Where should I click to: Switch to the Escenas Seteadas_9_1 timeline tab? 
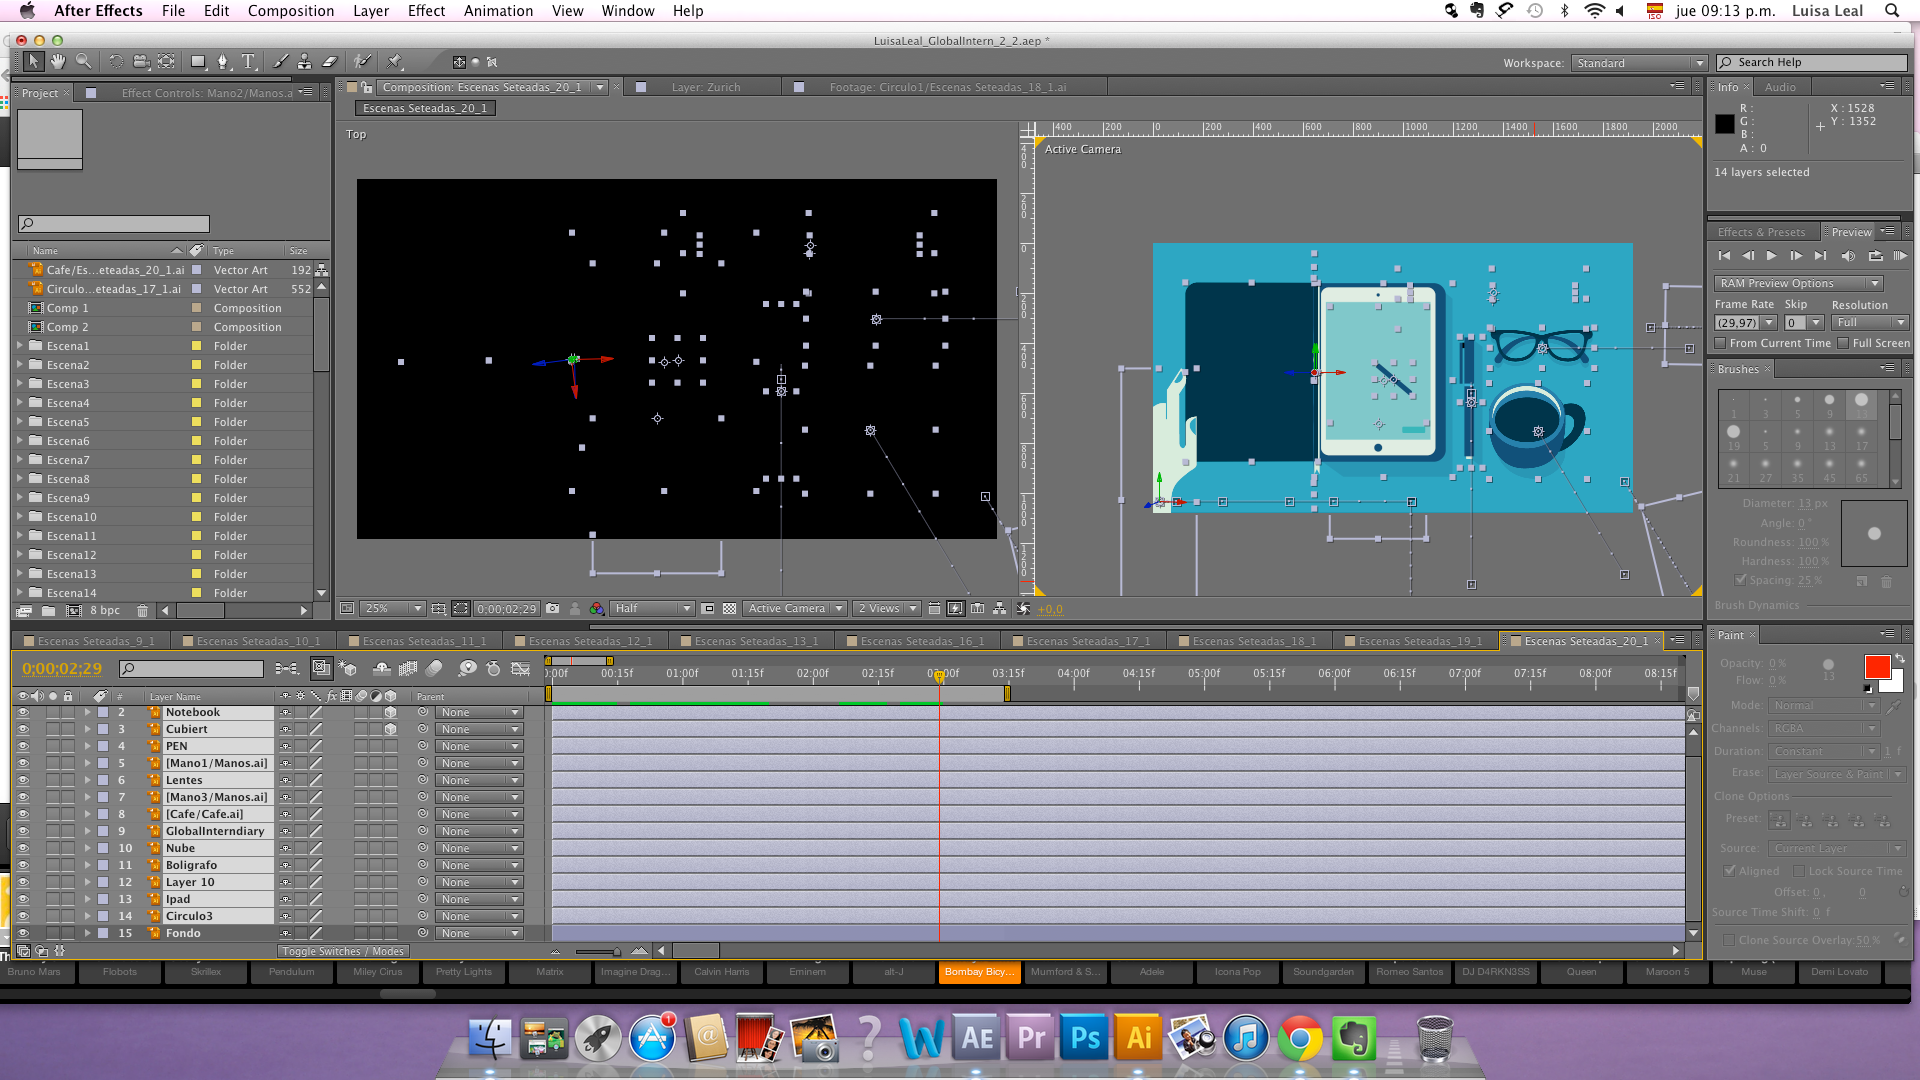tap(96, 641)
